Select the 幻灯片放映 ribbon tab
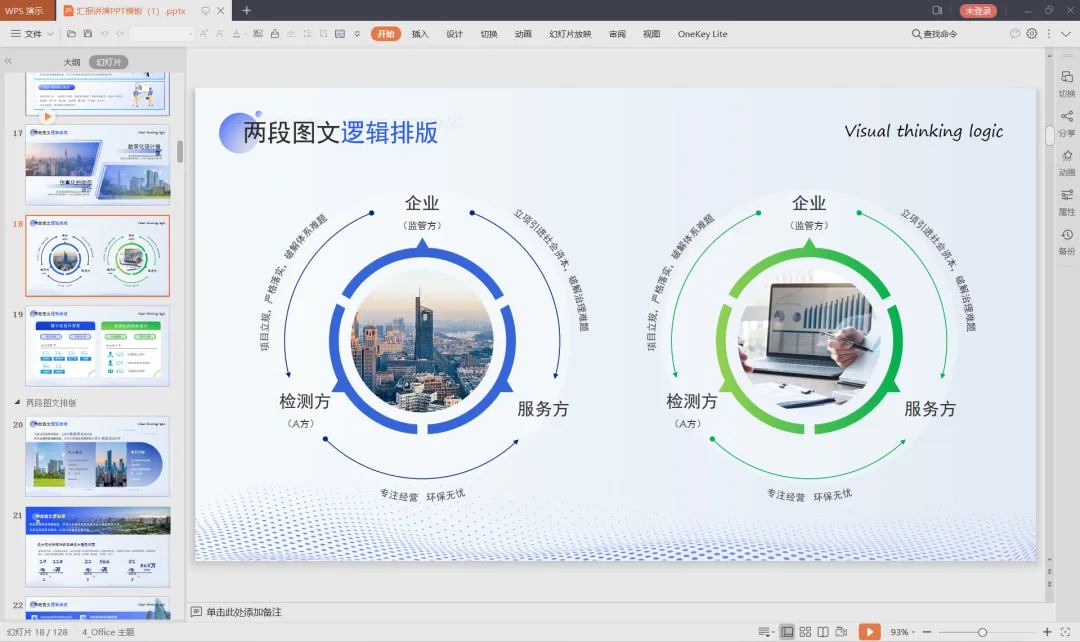The width and height of the screenshot is (1080, 642). pos(570,34)
